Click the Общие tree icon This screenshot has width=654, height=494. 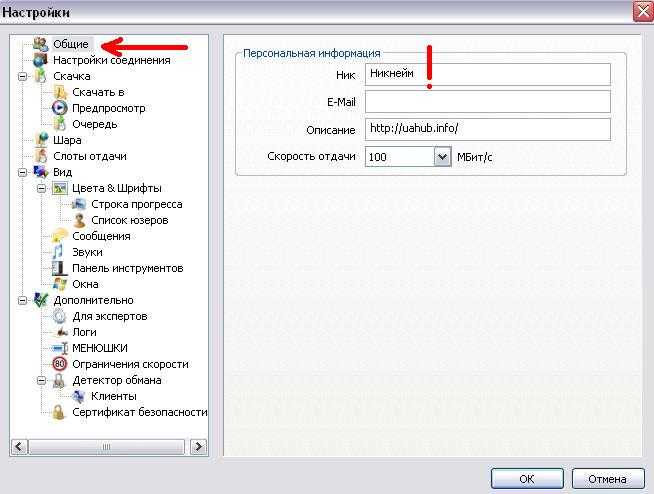pyautogui.click(x=41, y=44)
